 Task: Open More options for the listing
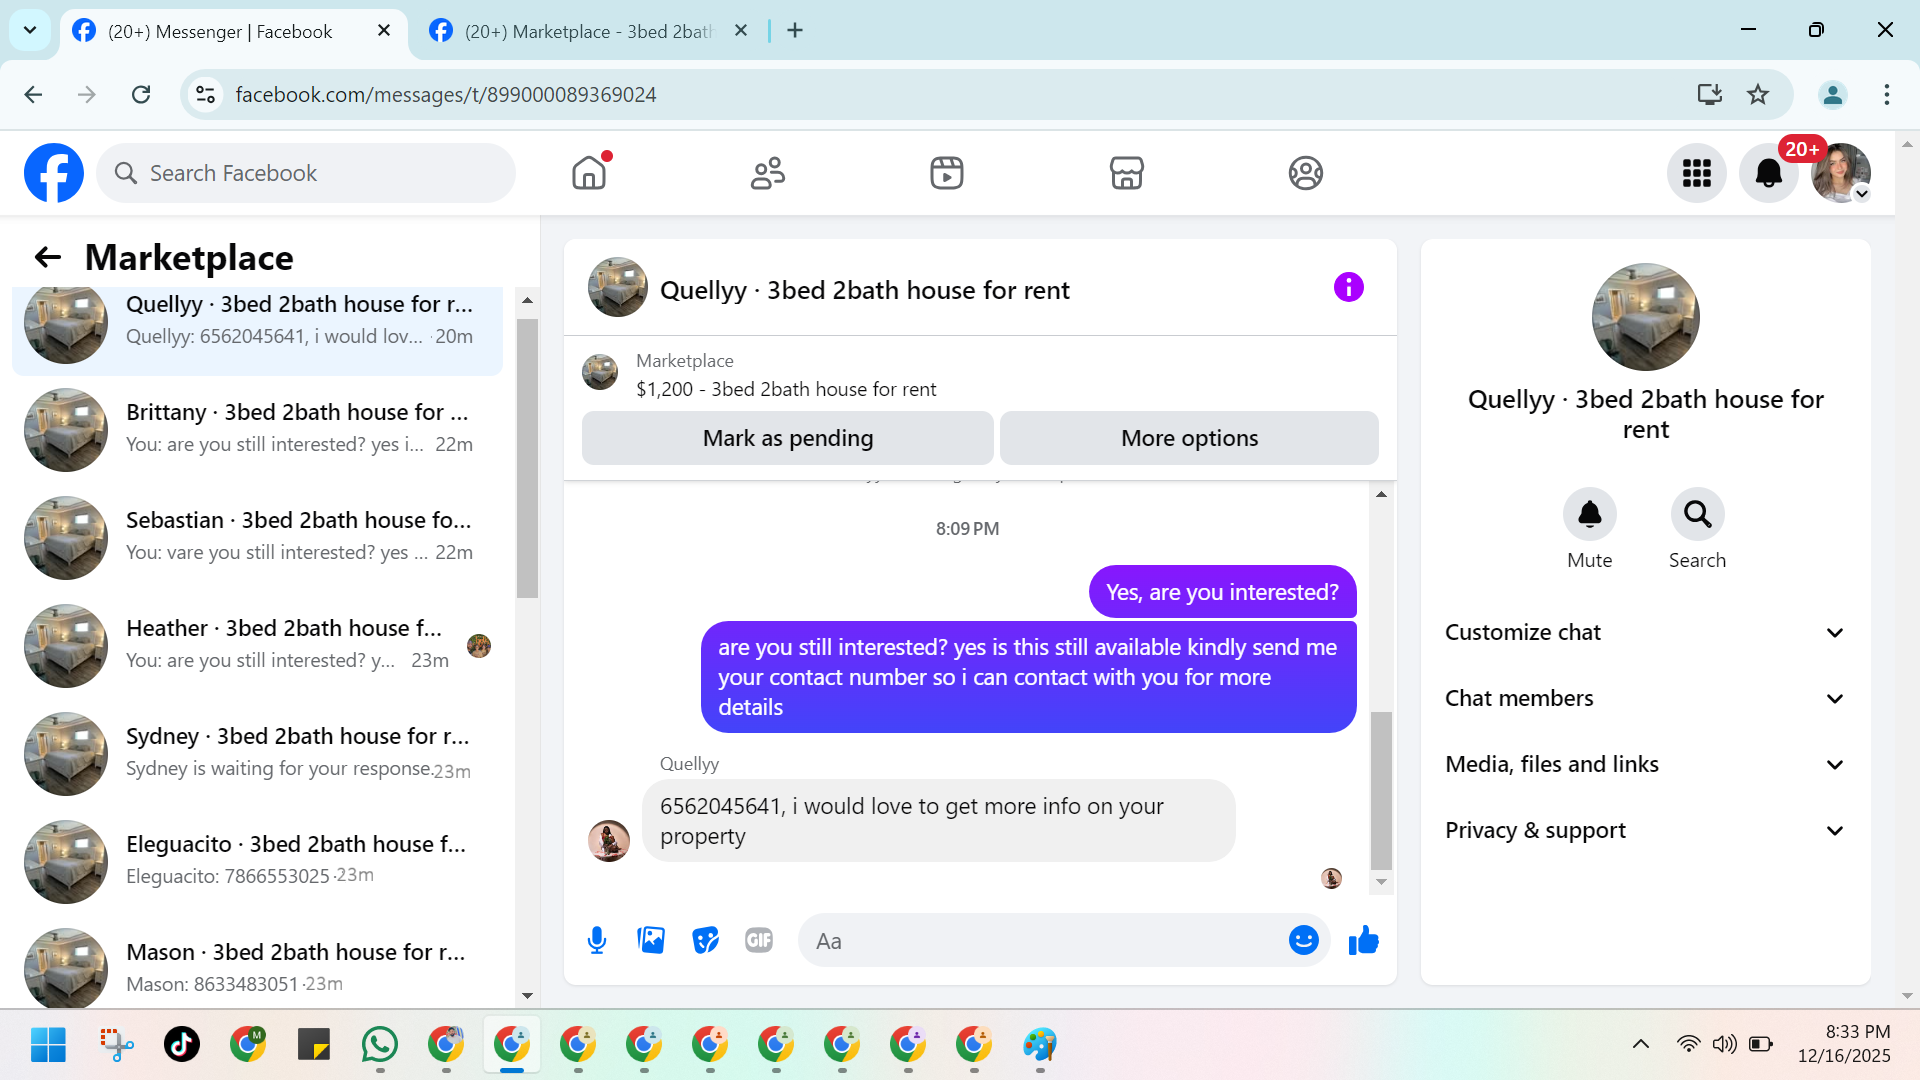(1190, 438)
